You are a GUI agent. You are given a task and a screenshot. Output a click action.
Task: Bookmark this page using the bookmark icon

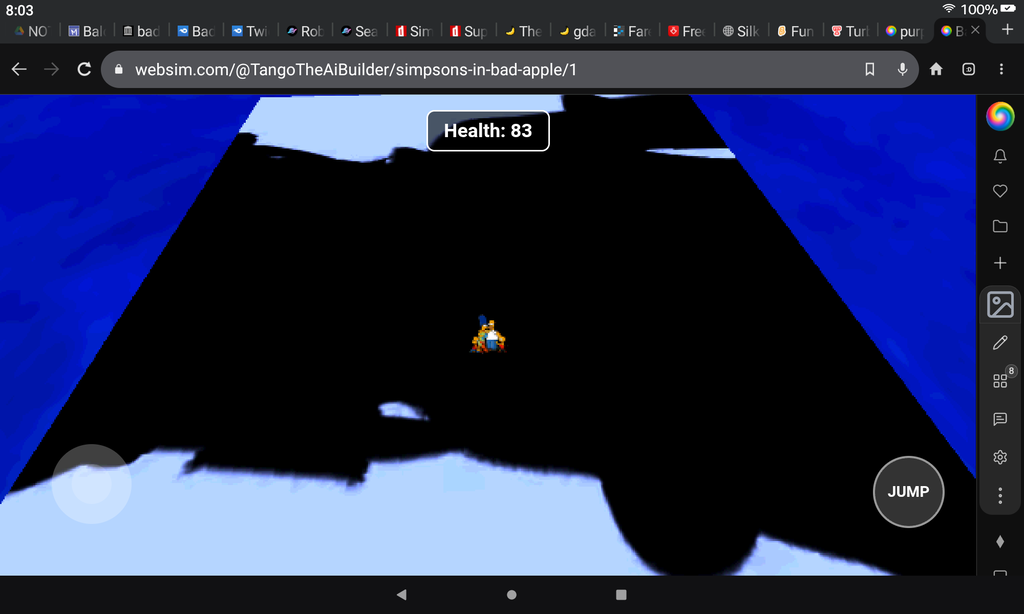870,69
